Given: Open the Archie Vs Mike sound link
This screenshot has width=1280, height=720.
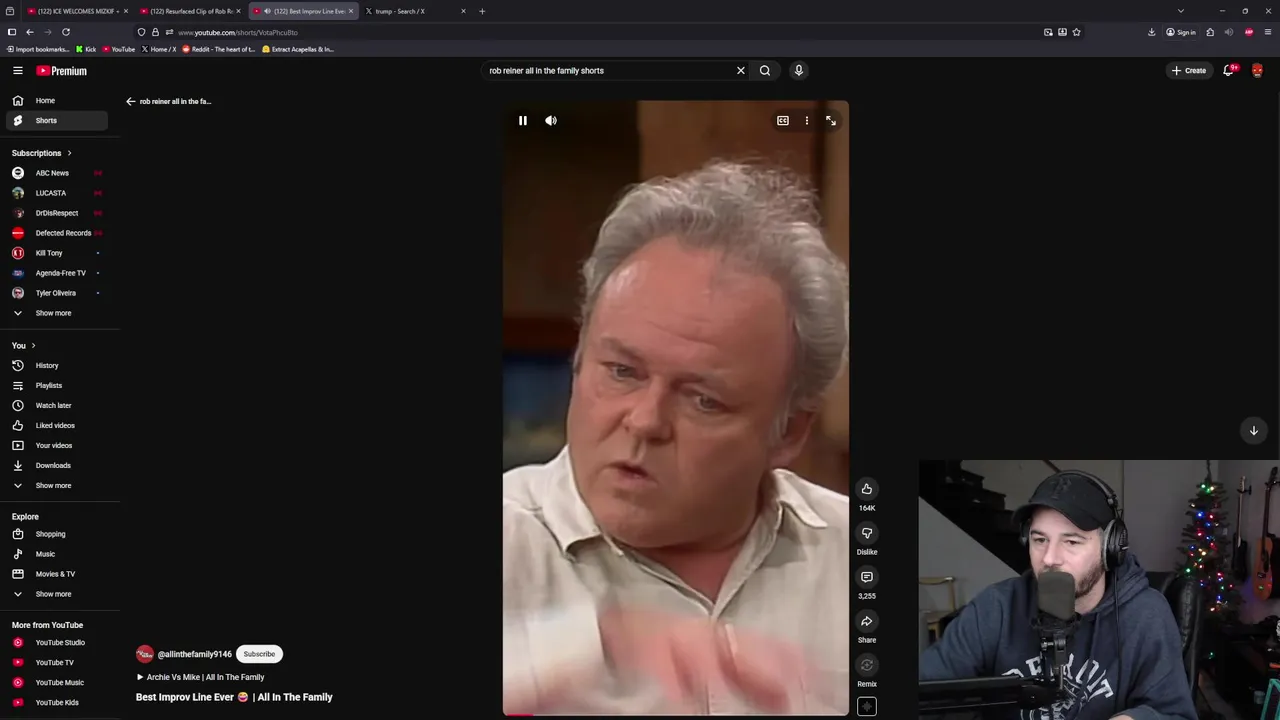Looking at the screenshot, I should coord(200,677).
